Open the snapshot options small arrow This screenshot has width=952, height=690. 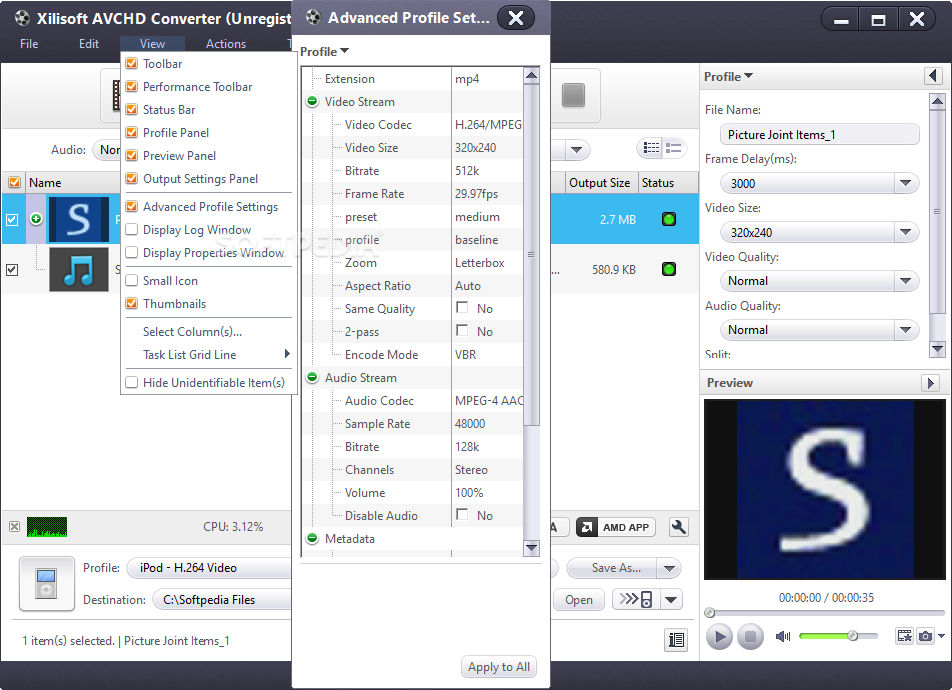tap(941, 636)
